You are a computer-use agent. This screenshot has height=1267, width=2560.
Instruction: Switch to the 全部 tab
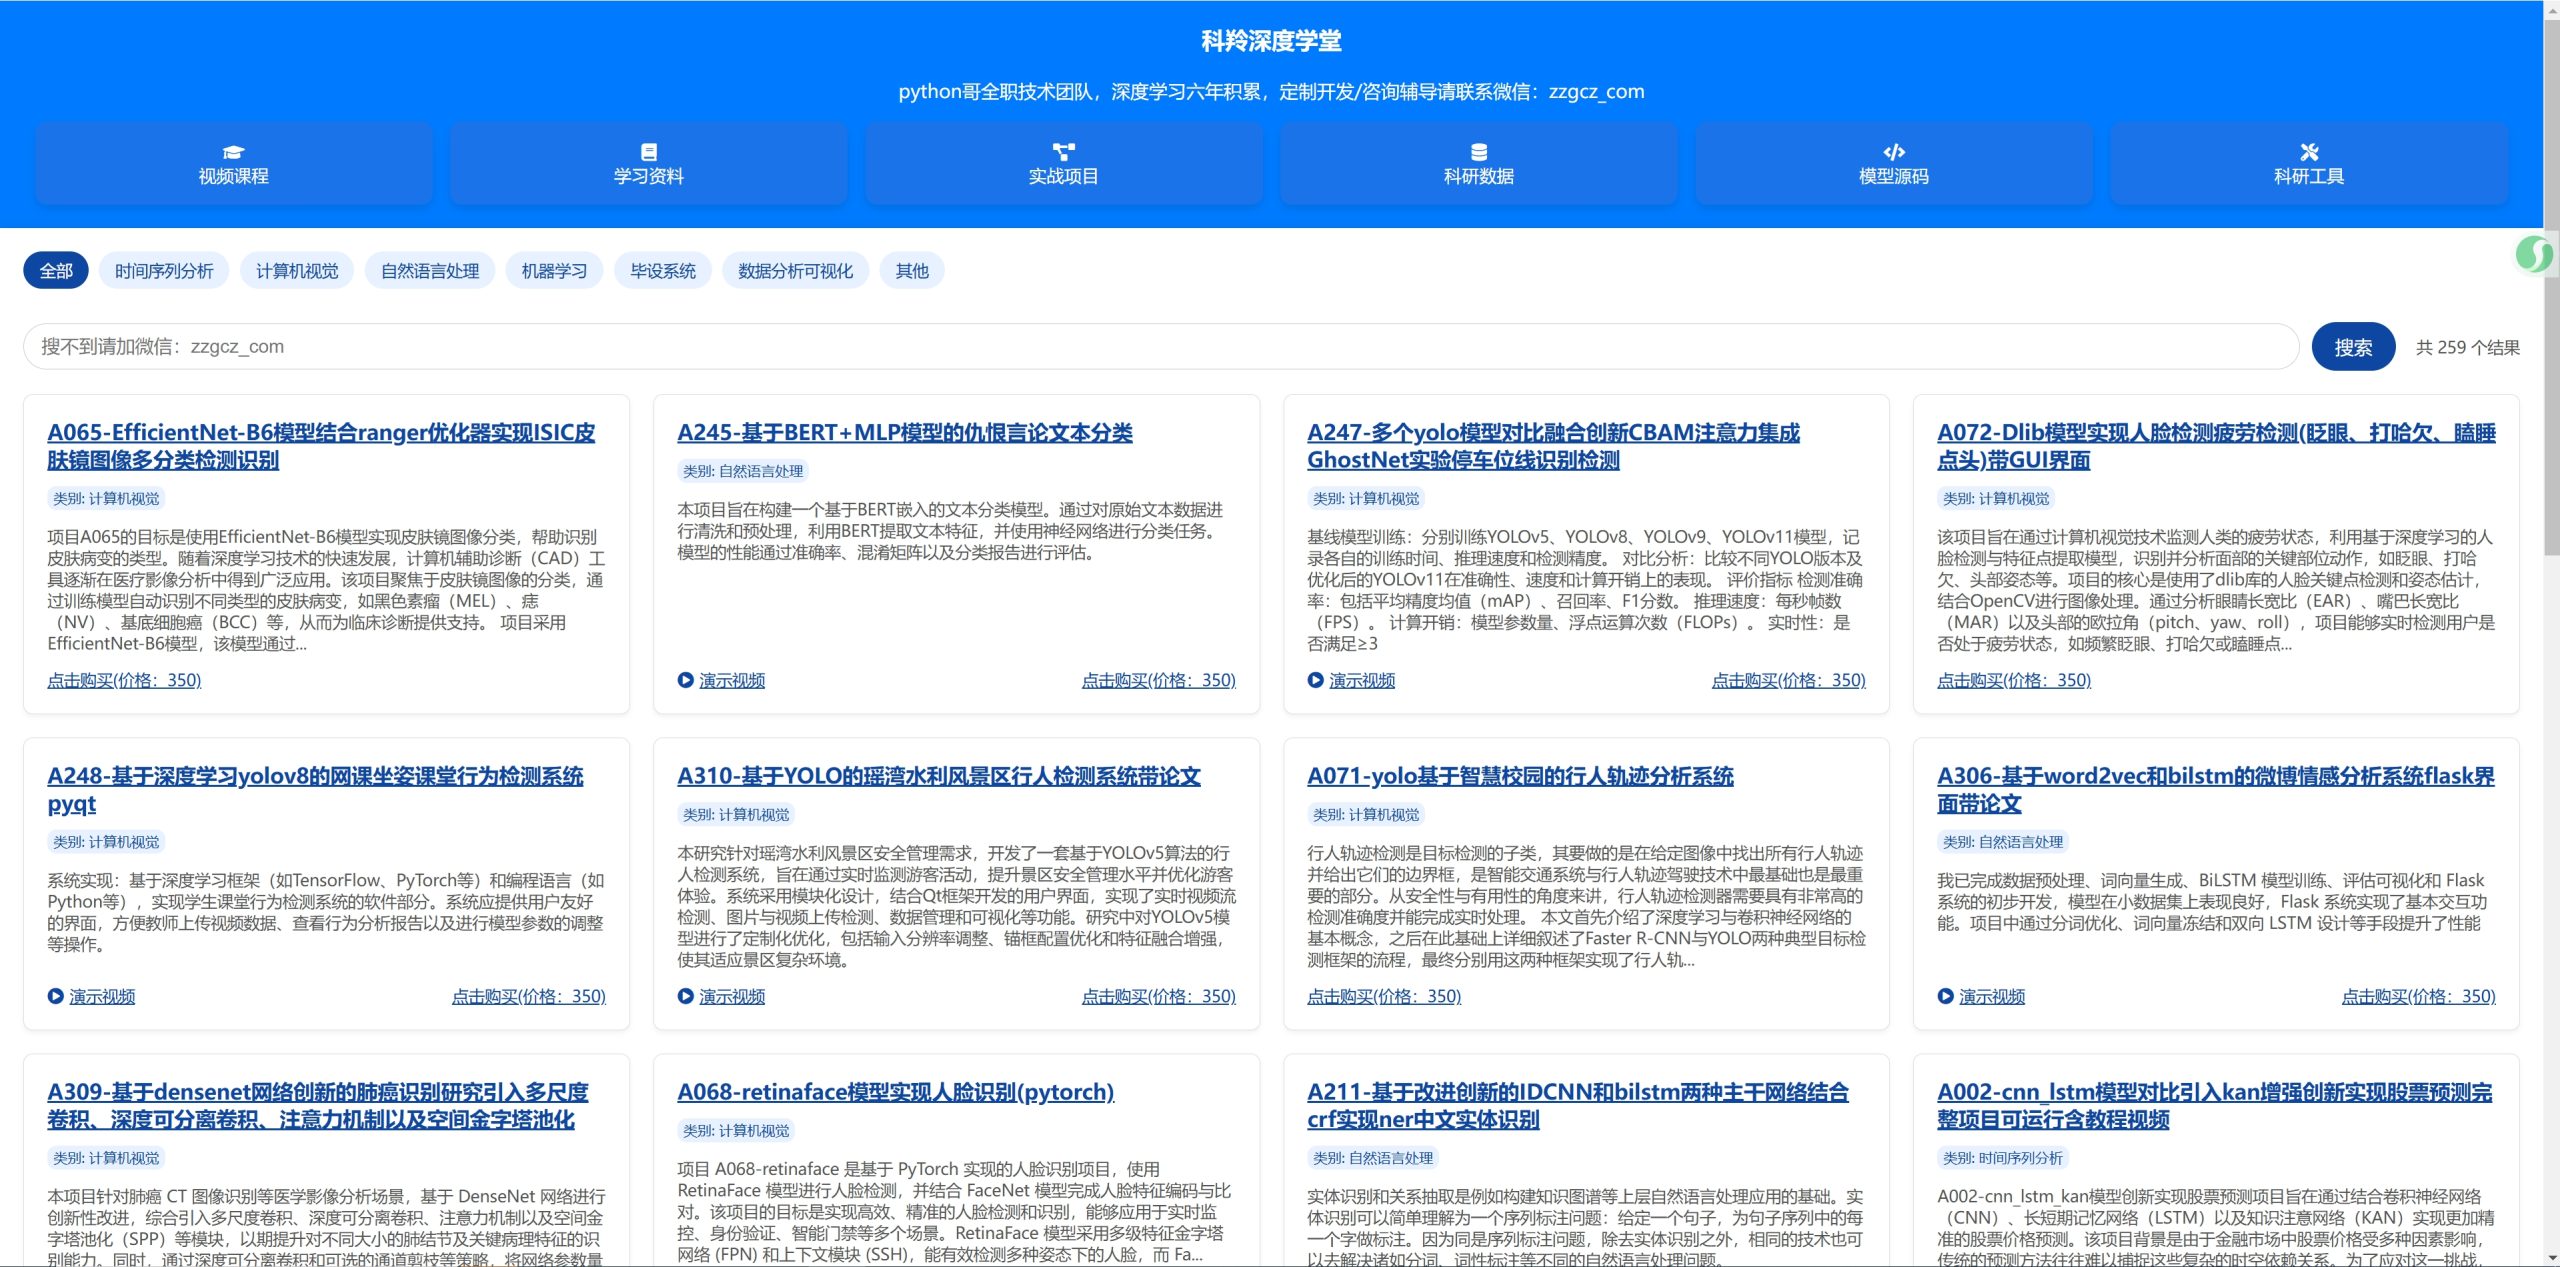pyautogui.click(x=55, y=270)
